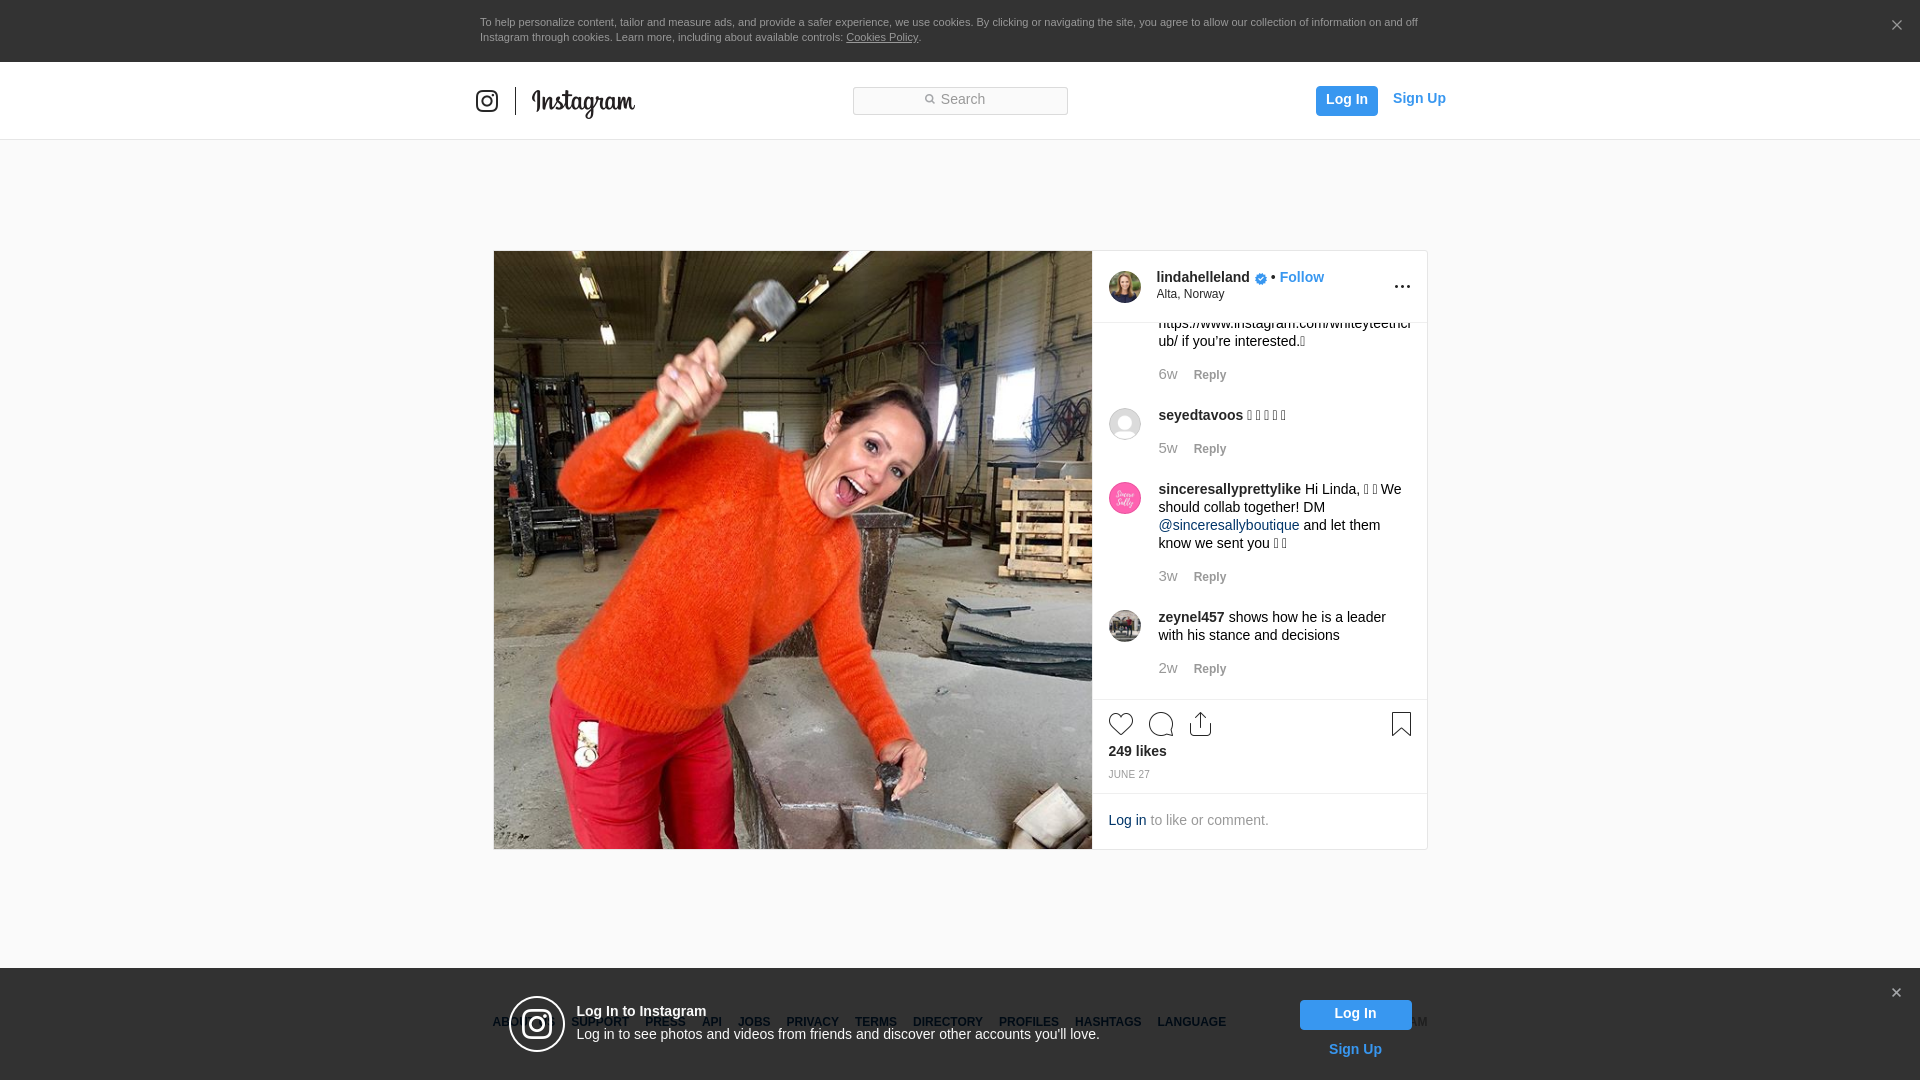Click the 3w comment timestamp
The width and height of the screenshot is (1920, 1080).
point(1168,576)
